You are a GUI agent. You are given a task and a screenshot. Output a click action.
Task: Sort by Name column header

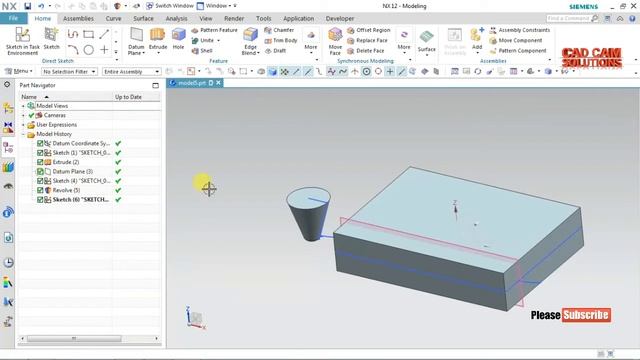tap(66, 97)
